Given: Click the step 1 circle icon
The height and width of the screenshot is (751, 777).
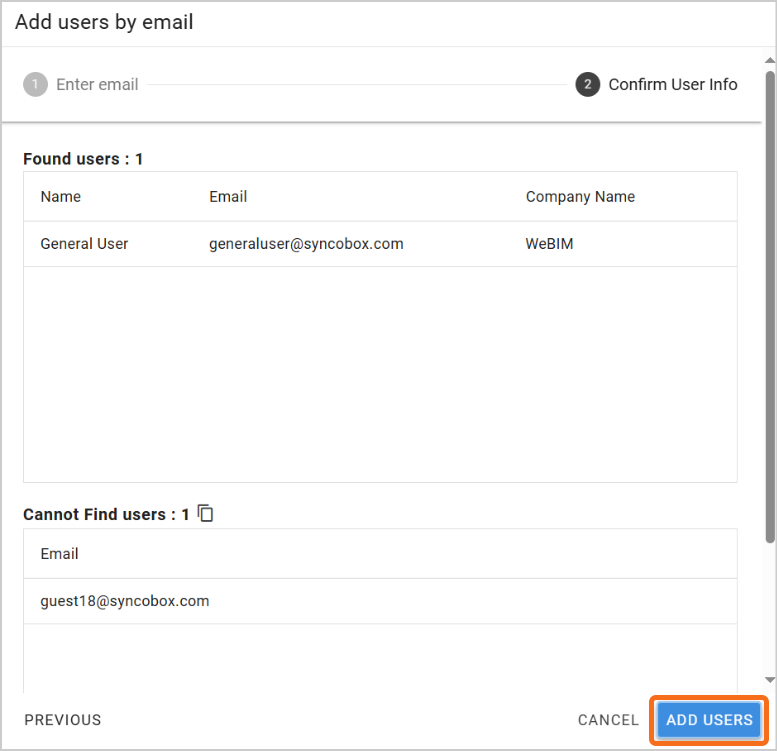Looking at the screenshot, I should [35, 84].
